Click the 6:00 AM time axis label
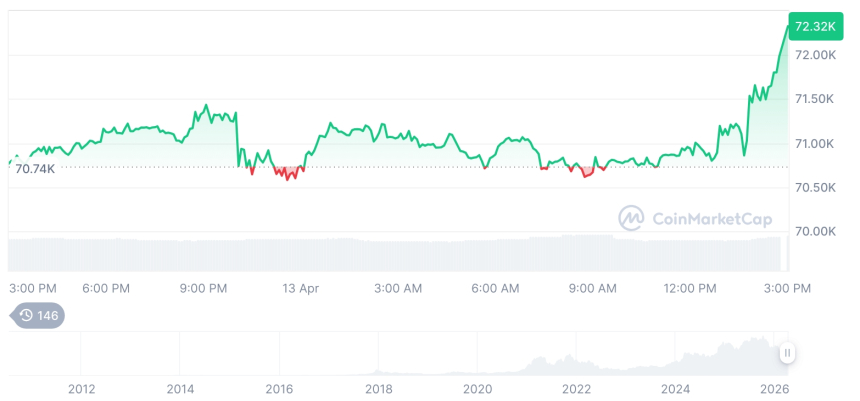The height and width of the screenshot is (401, 860). pos(495,288)
